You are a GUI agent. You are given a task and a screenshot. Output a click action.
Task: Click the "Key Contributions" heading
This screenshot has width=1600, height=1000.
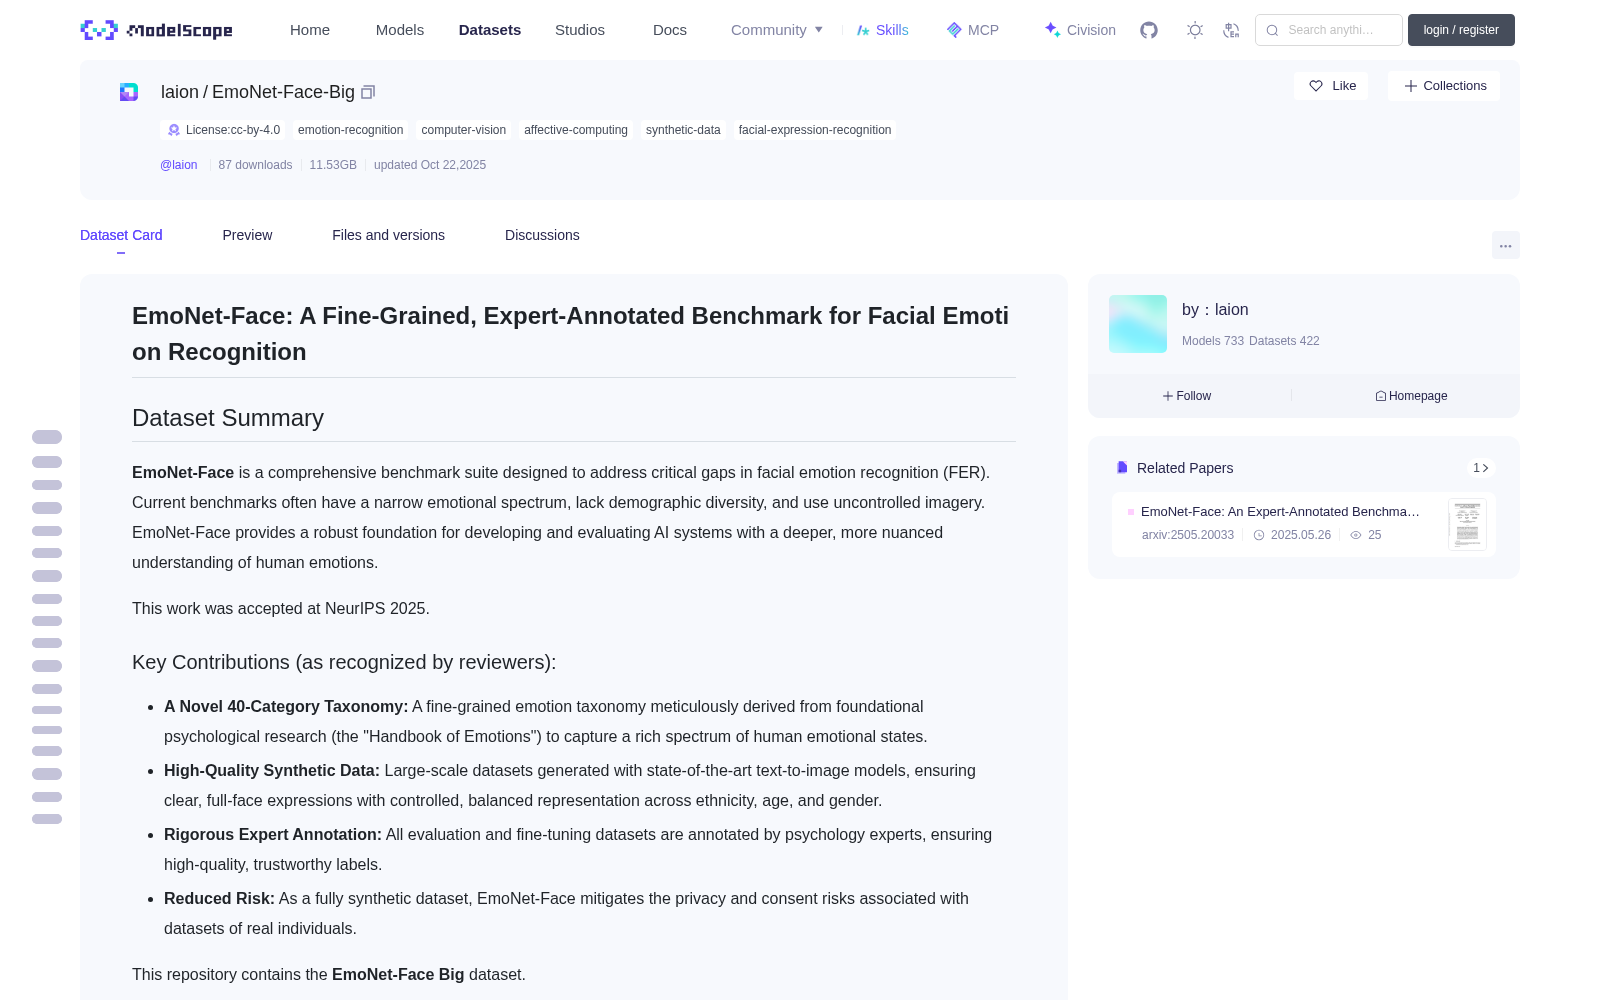(x=344, y=662)
